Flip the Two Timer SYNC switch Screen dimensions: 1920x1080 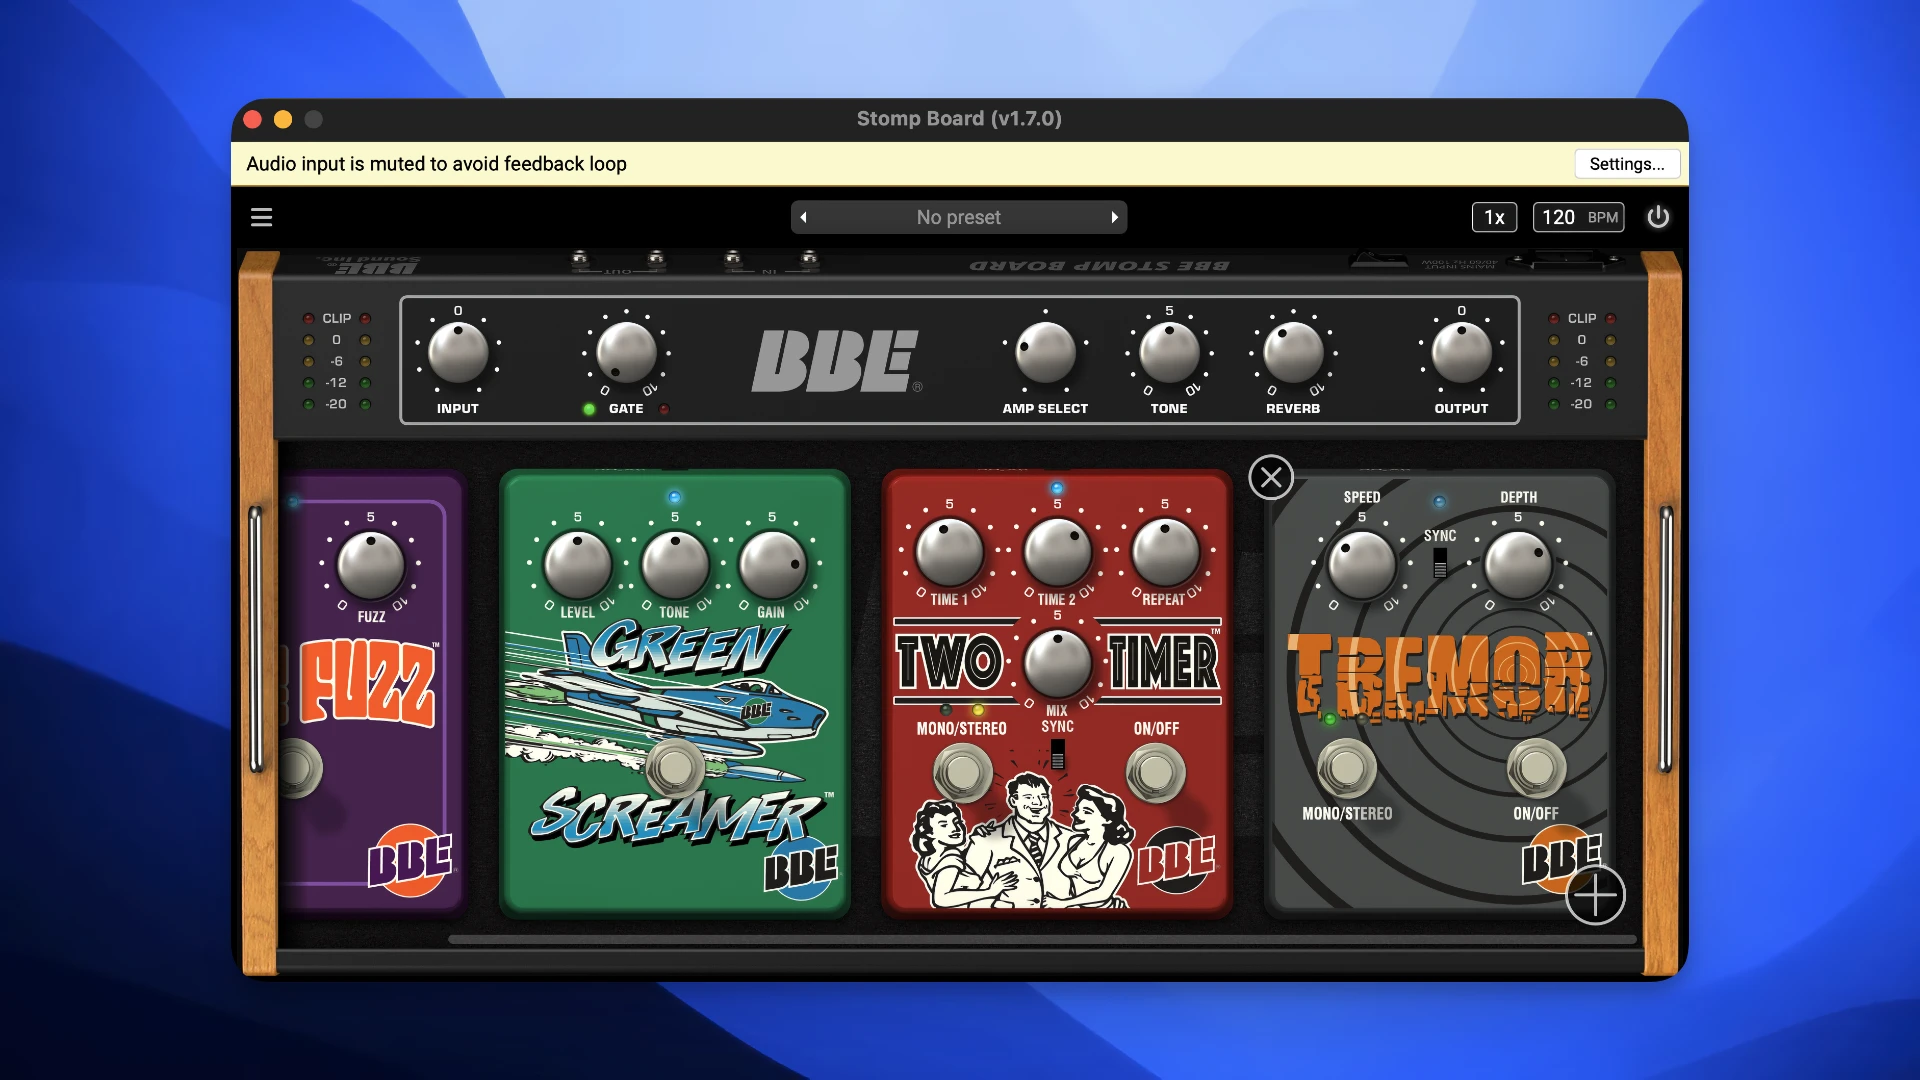point(1057,755)
